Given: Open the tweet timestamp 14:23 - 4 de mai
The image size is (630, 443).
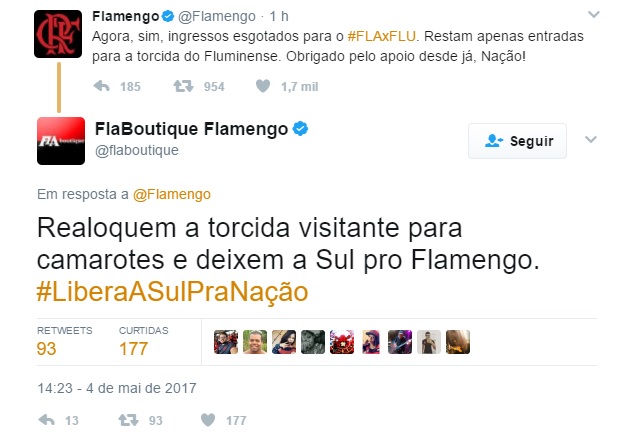Looking at the screenshot, I should (117, 388).
